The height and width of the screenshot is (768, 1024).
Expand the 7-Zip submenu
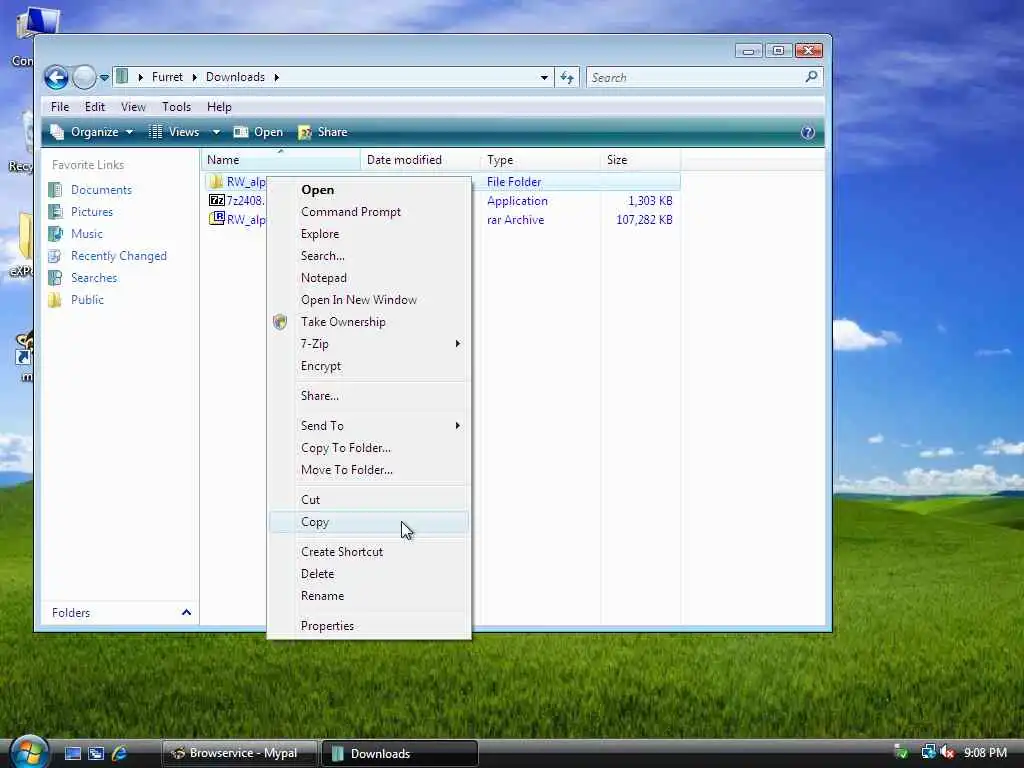pyautogui.click(x=369, y=344)
